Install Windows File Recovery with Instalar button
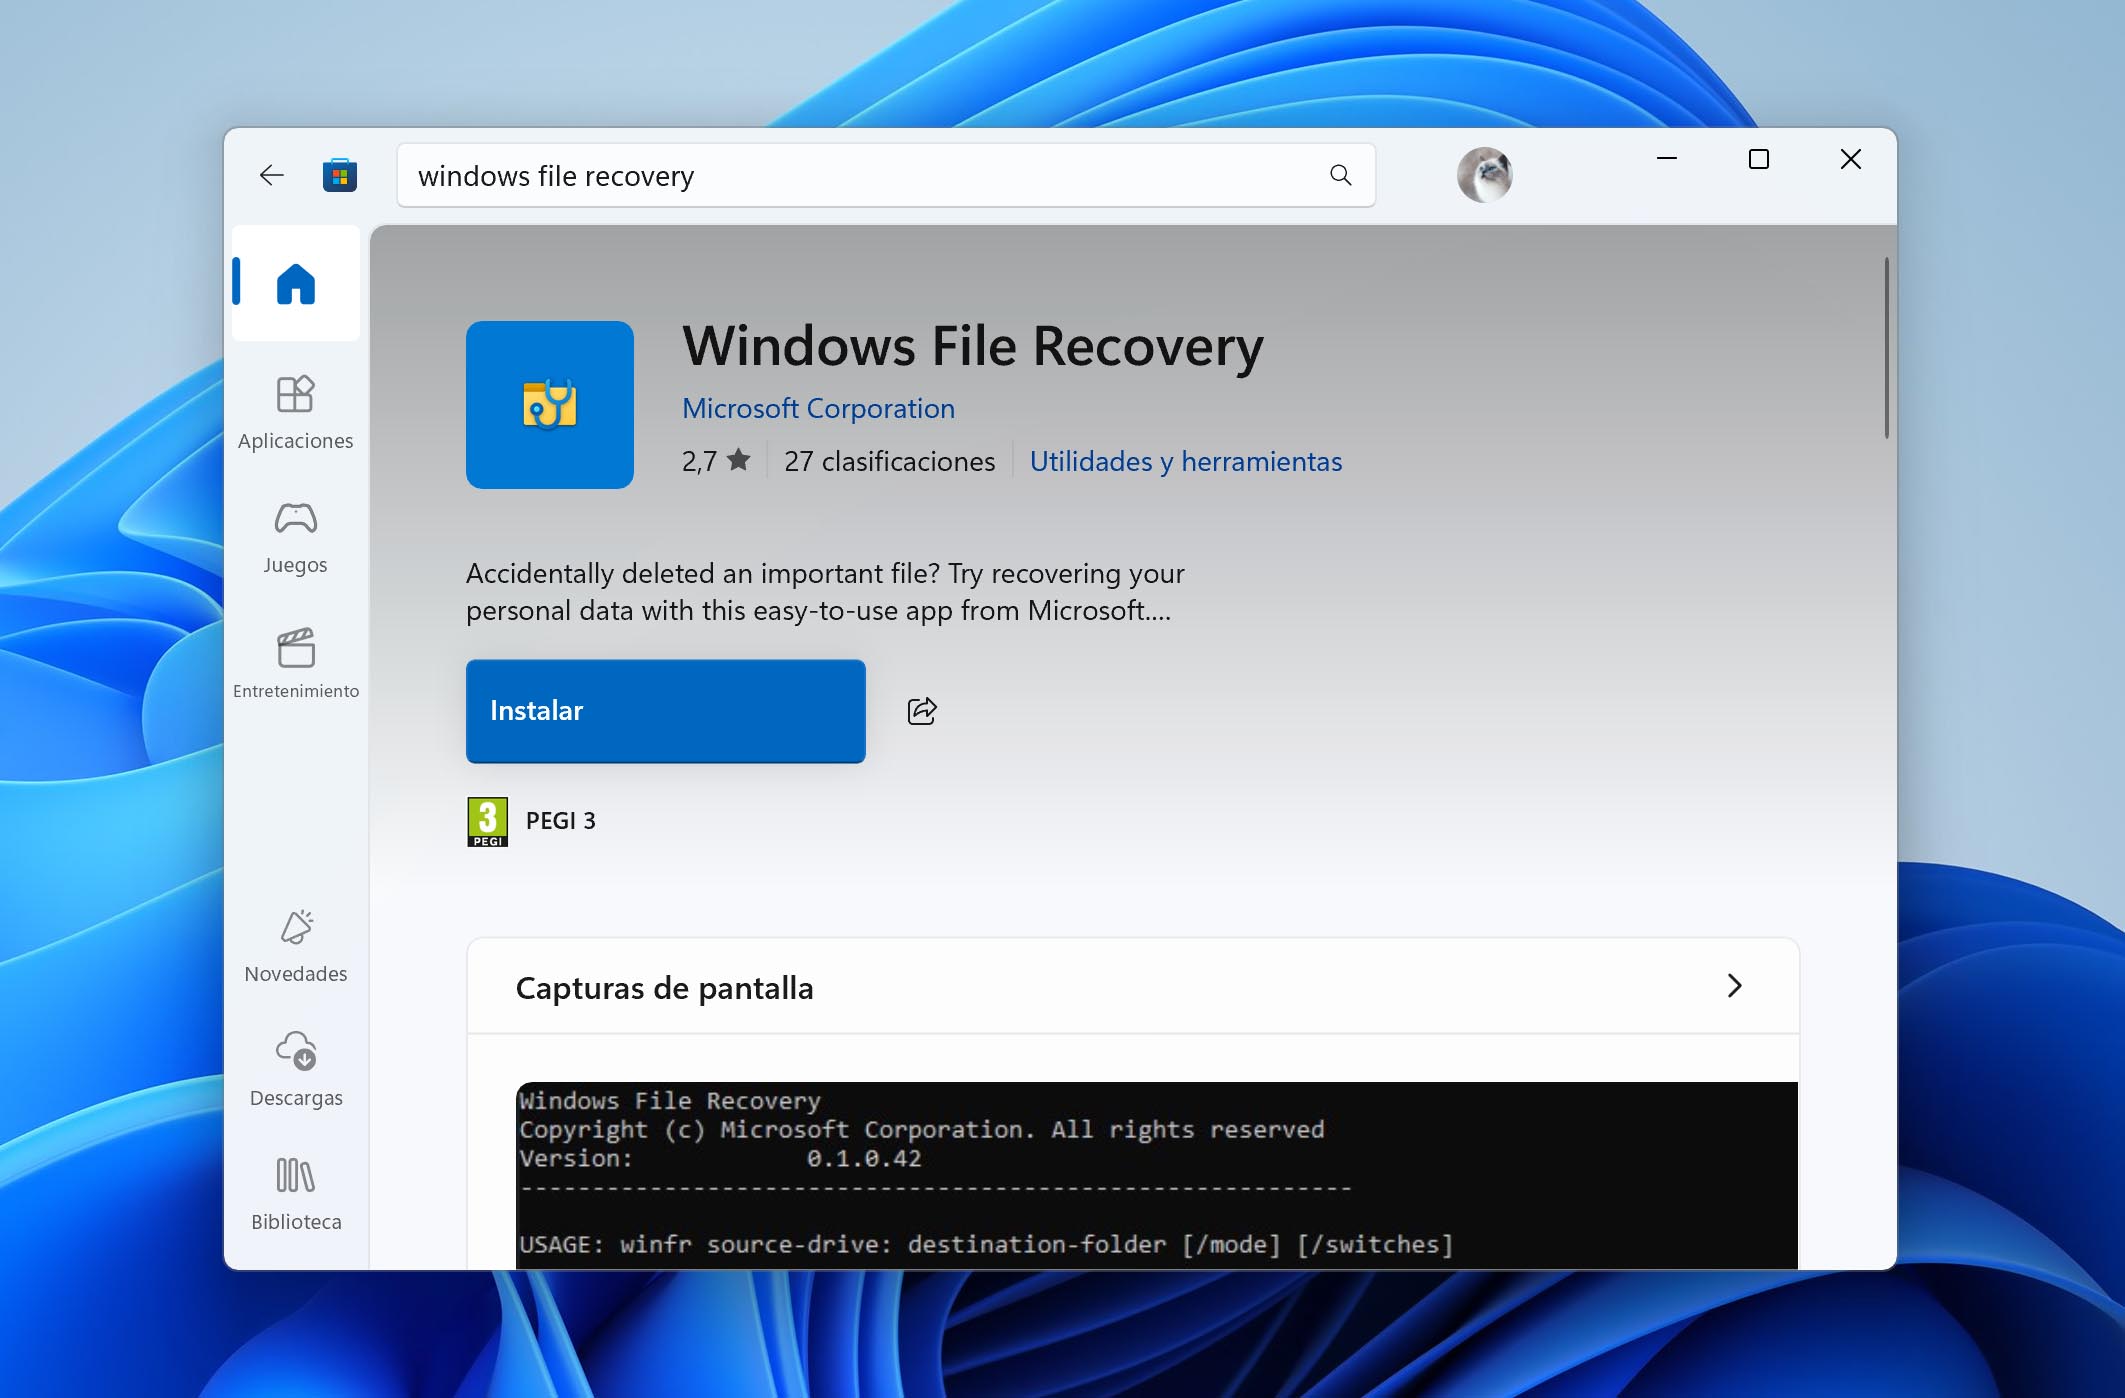Screen dimensions: 2125x1398 tap(666, 711)
